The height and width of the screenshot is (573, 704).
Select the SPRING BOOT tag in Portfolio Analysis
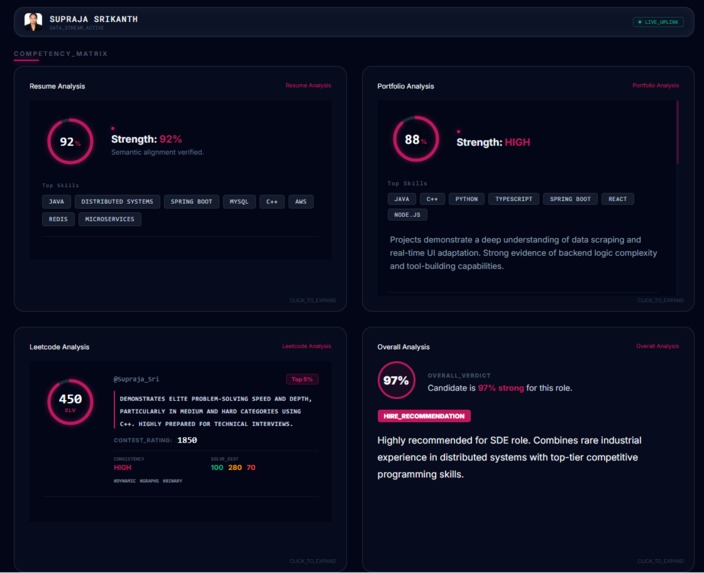coord(570,199)
